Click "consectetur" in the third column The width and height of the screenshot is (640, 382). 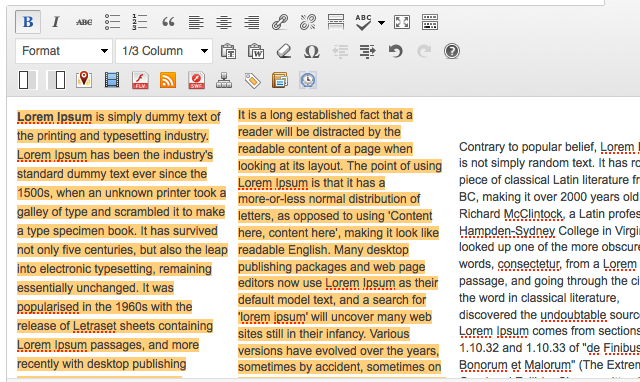click(x=529, y=264)
